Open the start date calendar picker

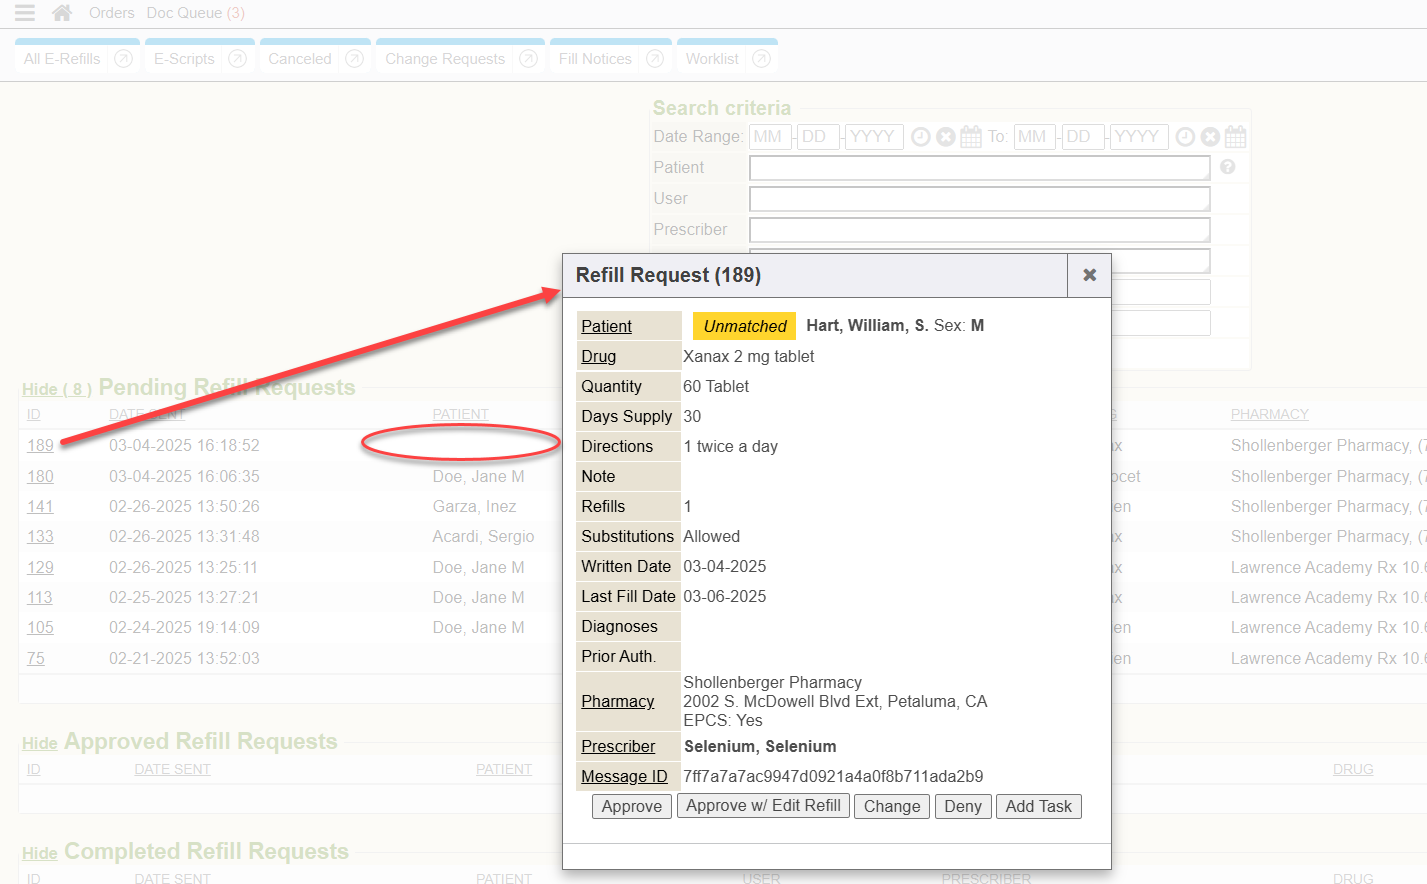click(971, 137)
